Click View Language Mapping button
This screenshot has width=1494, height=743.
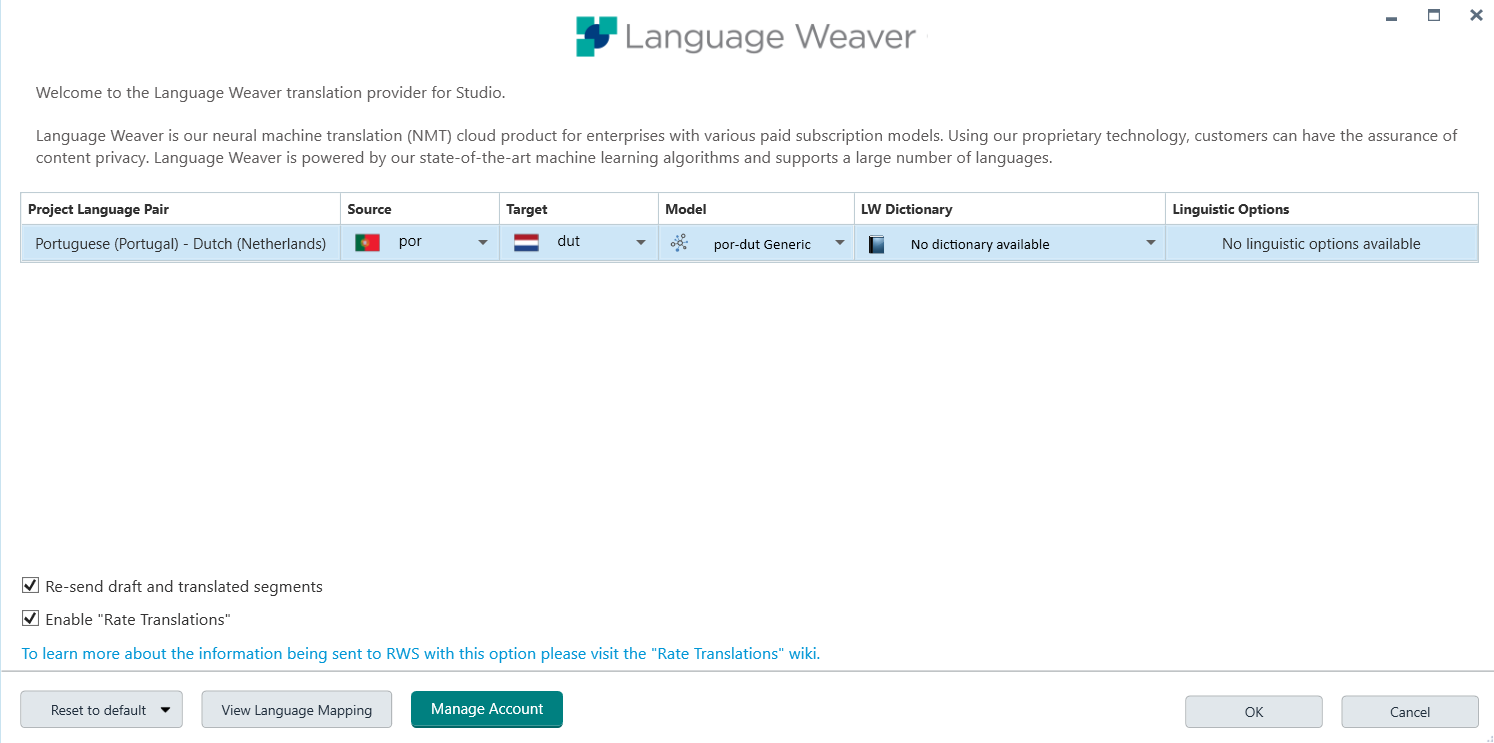pyautogui.click(x=296, y=710)
